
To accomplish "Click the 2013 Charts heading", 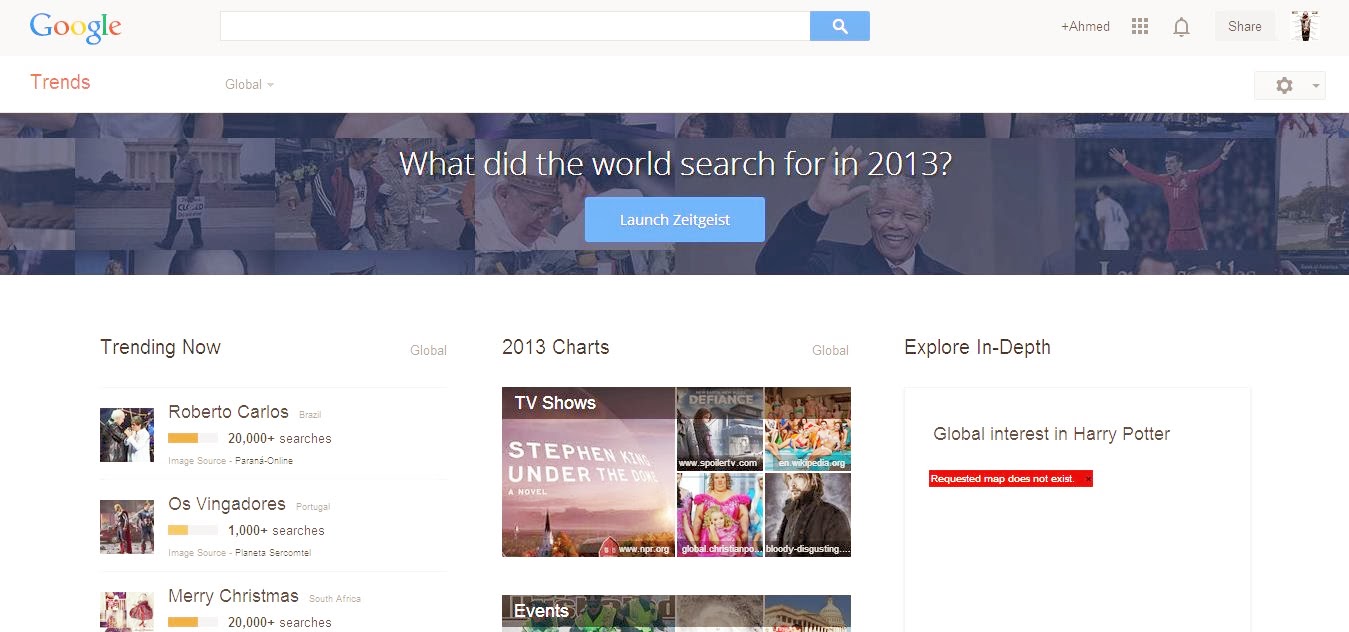I will click(x=555, y=347).
